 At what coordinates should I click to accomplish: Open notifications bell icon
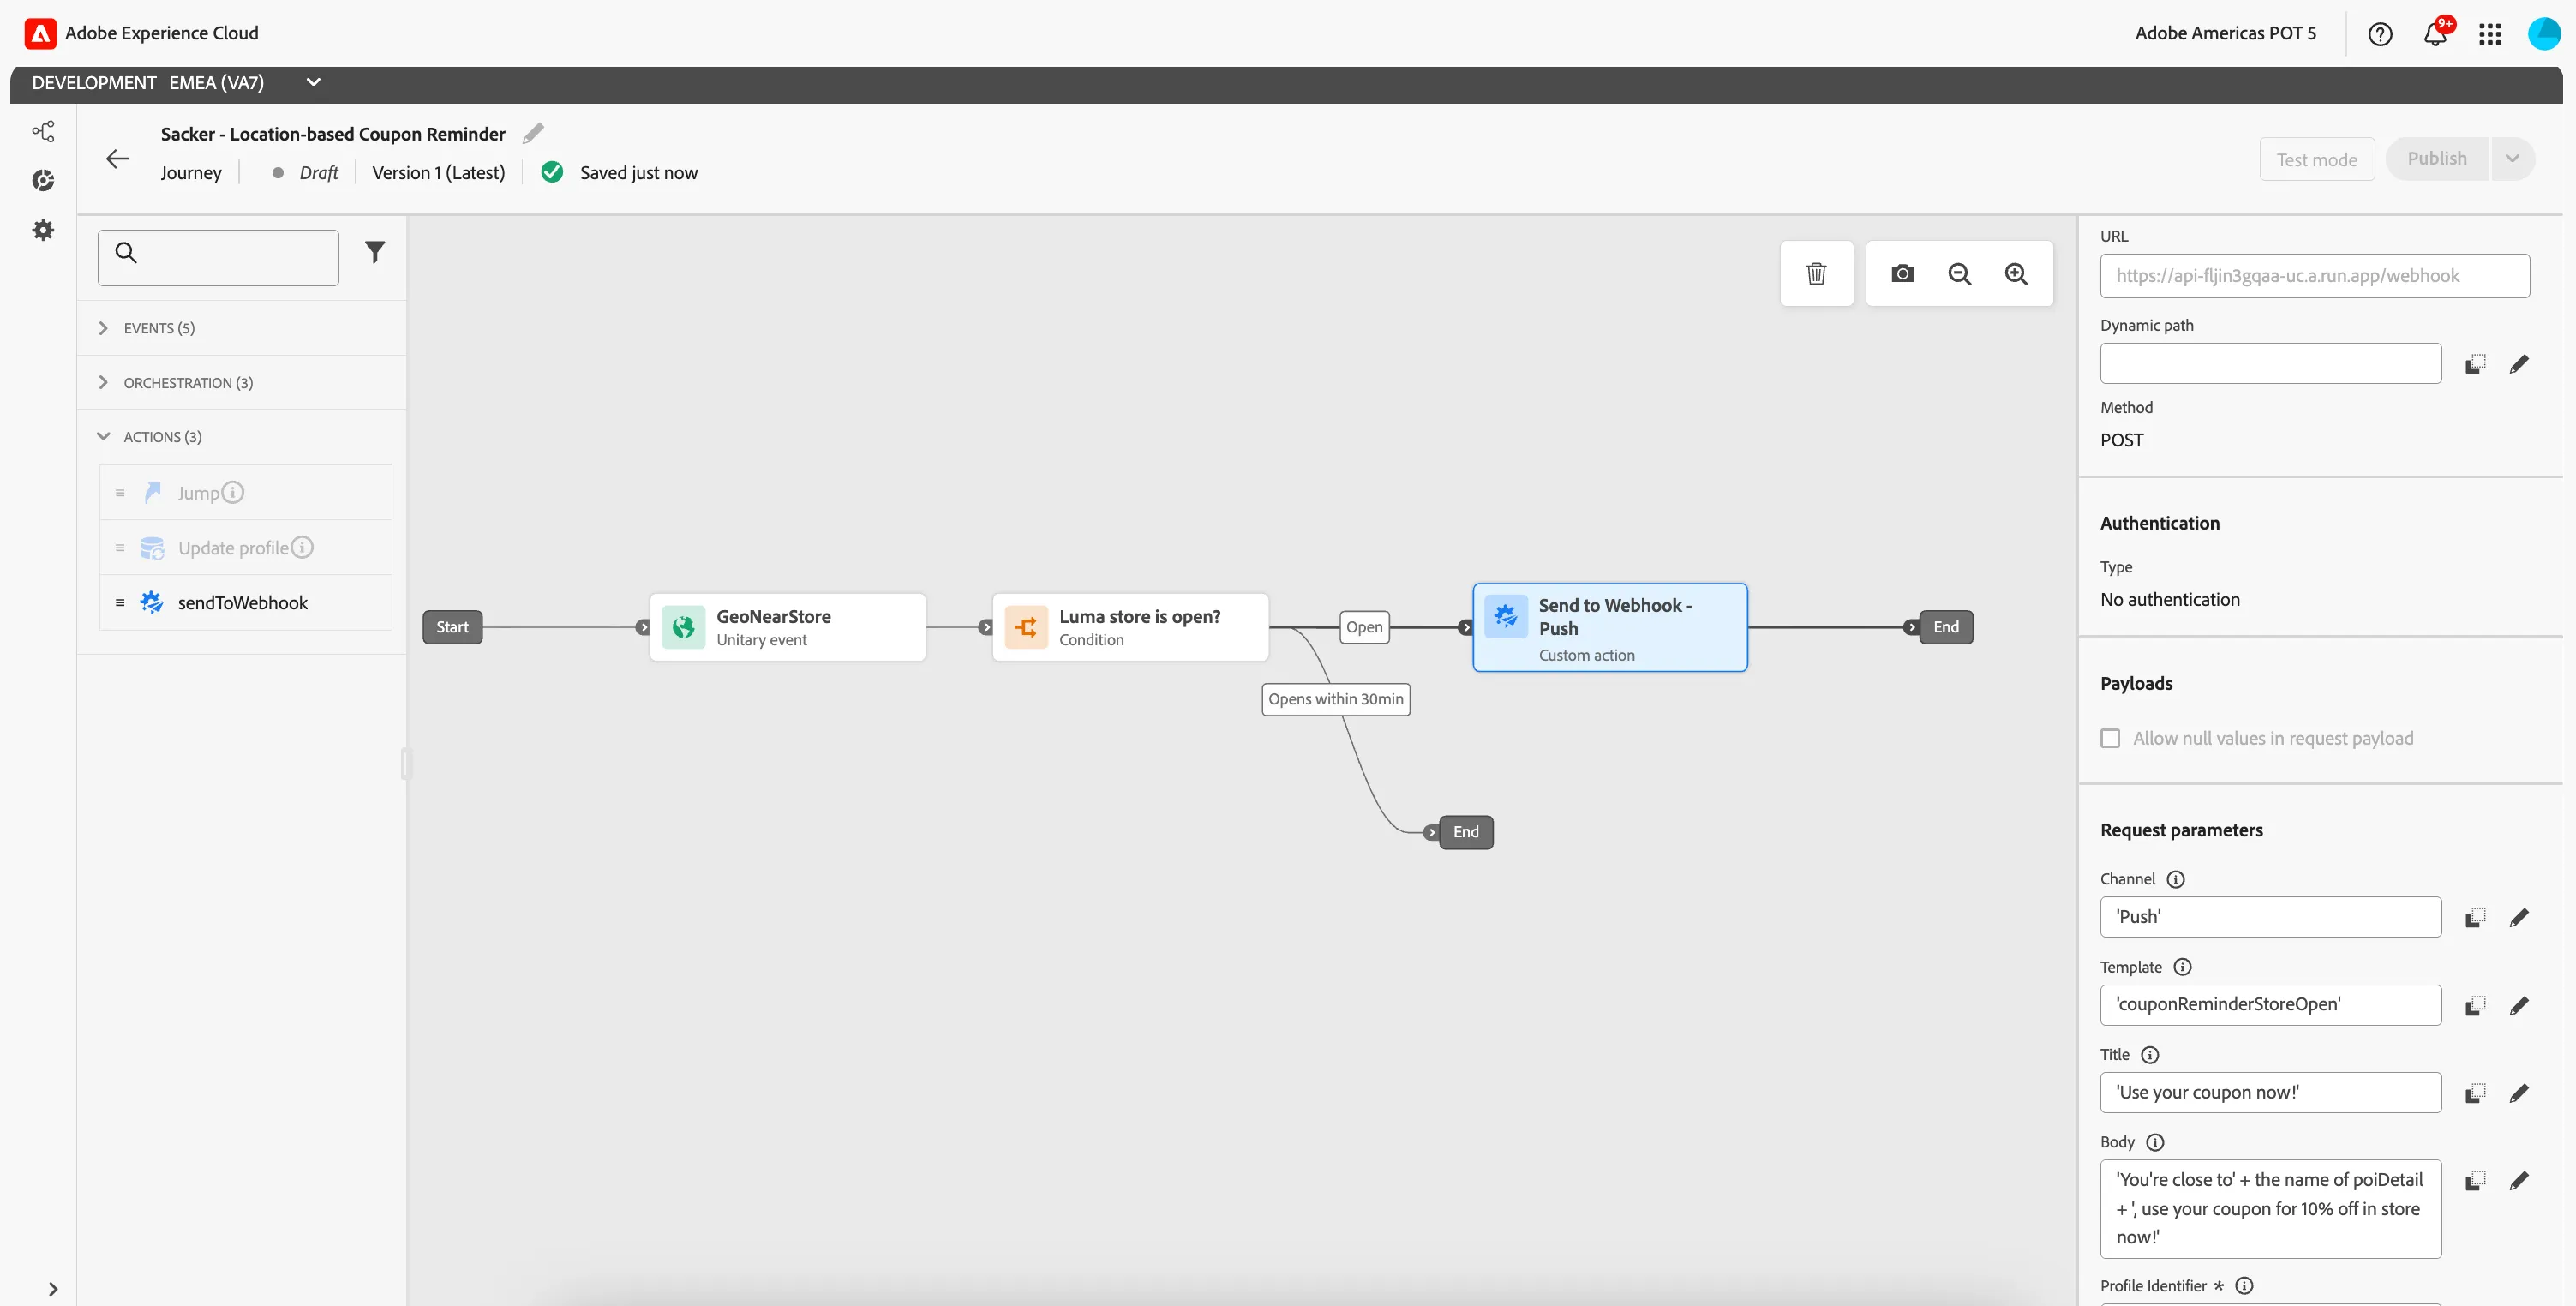pos(2435,34)
